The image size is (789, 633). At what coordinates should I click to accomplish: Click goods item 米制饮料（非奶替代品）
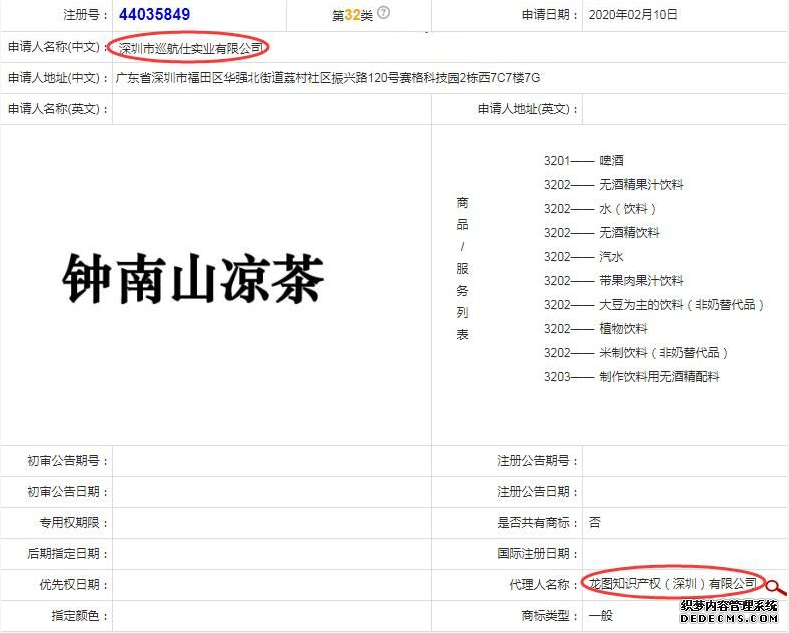pyautogui.click(x=663, y=353)
